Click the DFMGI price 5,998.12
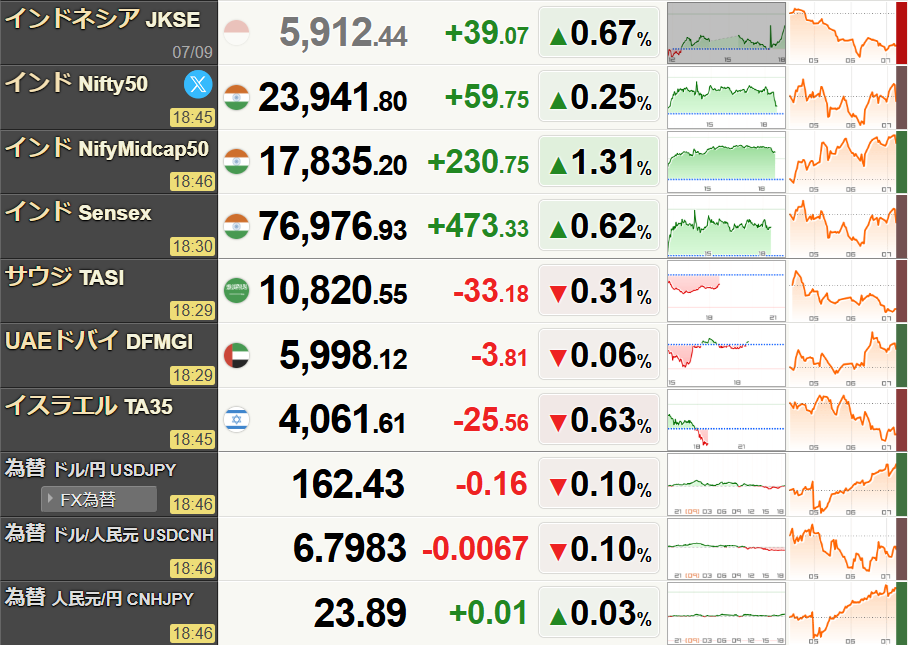The height and width of the screenshot is (645, 908). 343,356
